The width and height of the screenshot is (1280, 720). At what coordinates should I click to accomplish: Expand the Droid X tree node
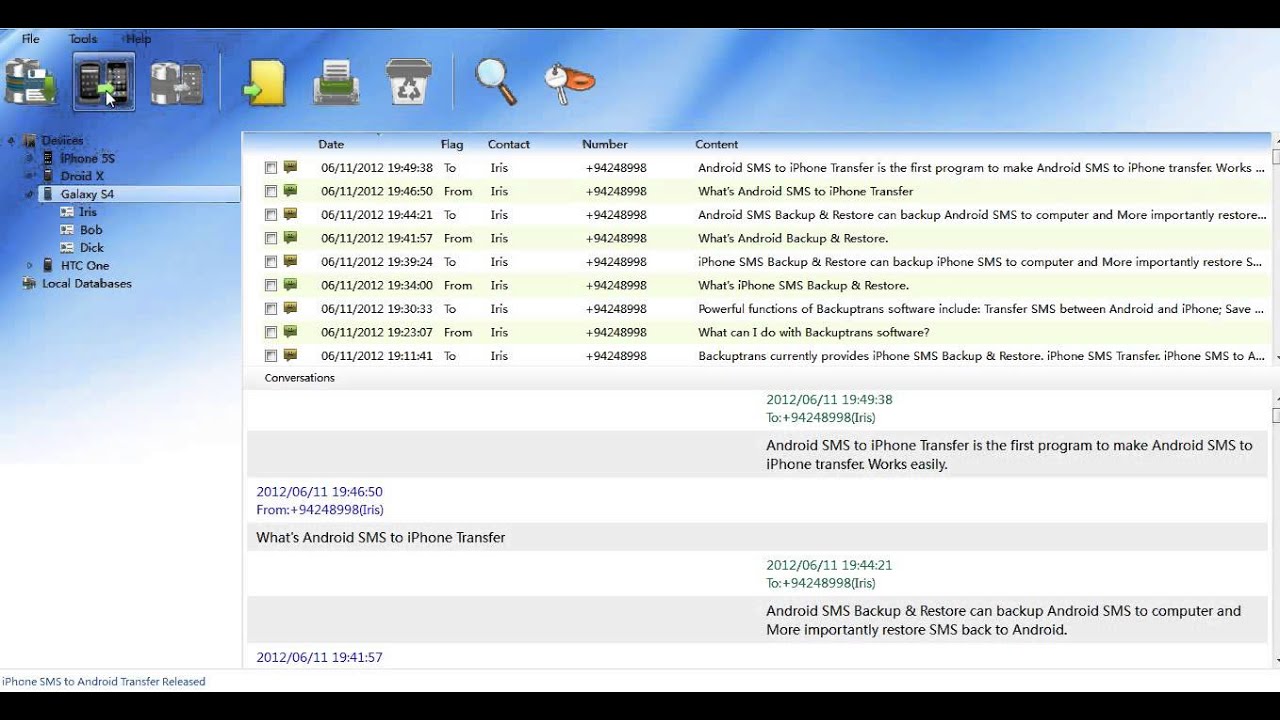[30, 176]
